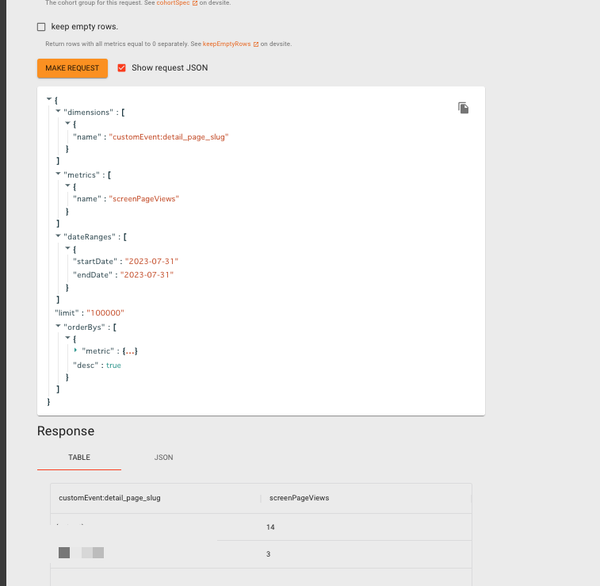Switch to the JSON response tab
The image size is (600, 586).
coord(163,457)
